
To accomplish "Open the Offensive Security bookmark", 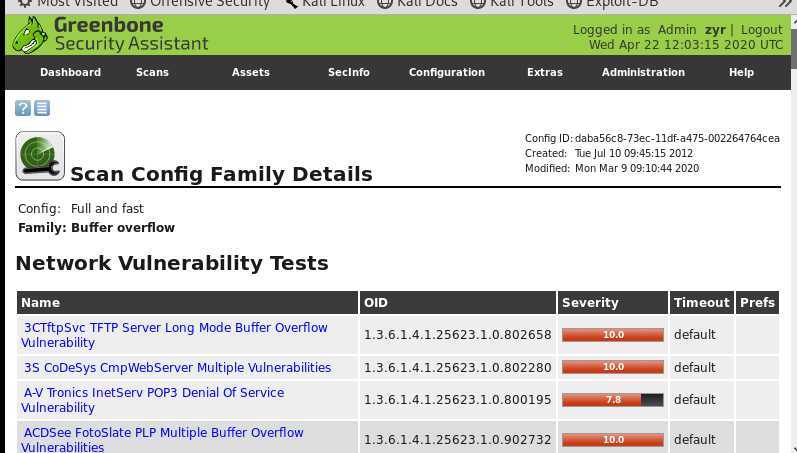I will 200,3.
